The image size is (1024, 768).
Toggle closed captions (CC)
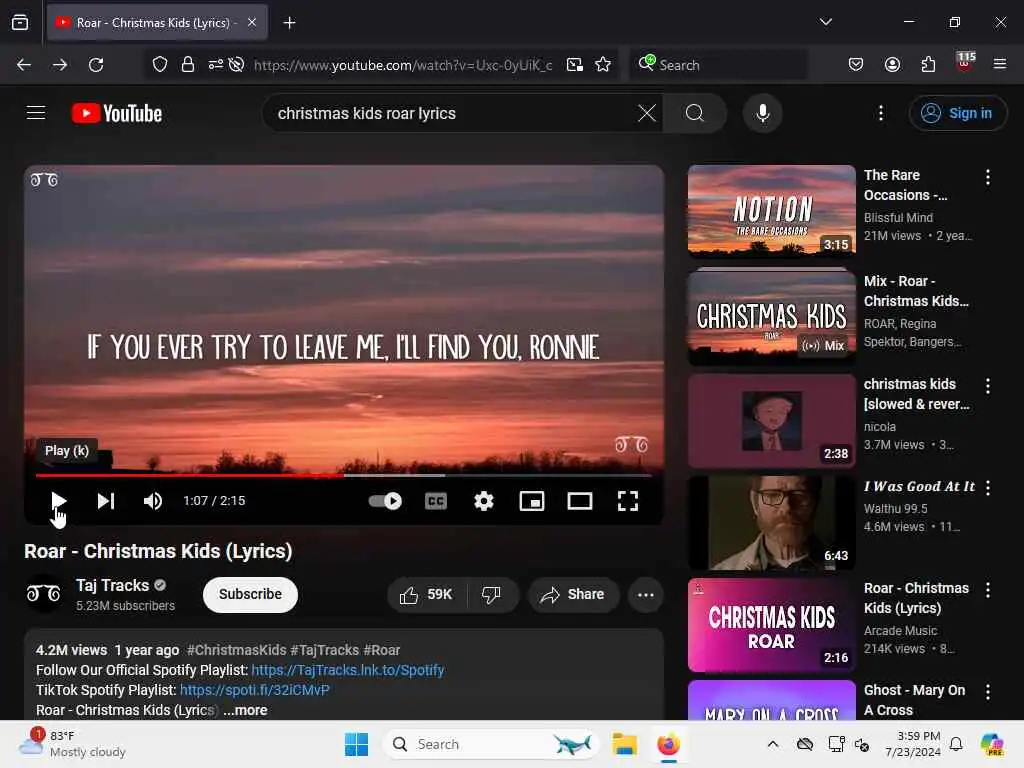(x=436, y=501)
